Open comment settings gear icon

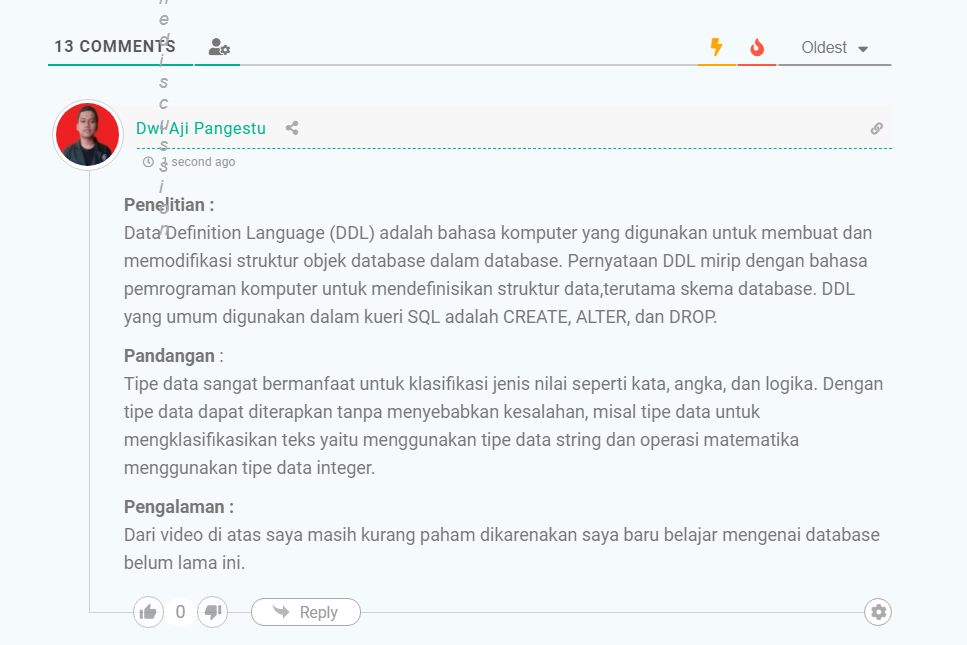coord(878,612)
